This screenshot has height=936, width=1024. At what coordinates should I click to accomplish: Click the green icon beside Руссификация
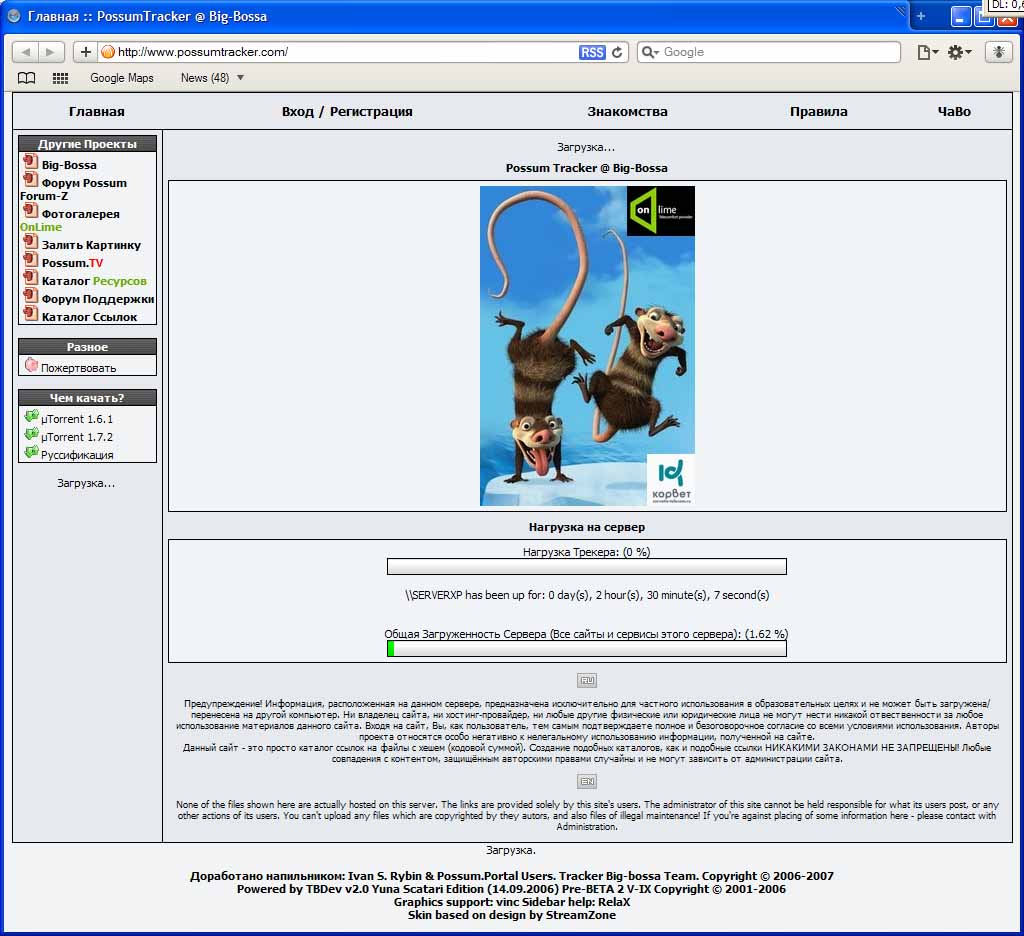pyautogui.click(x=31, y=451)
